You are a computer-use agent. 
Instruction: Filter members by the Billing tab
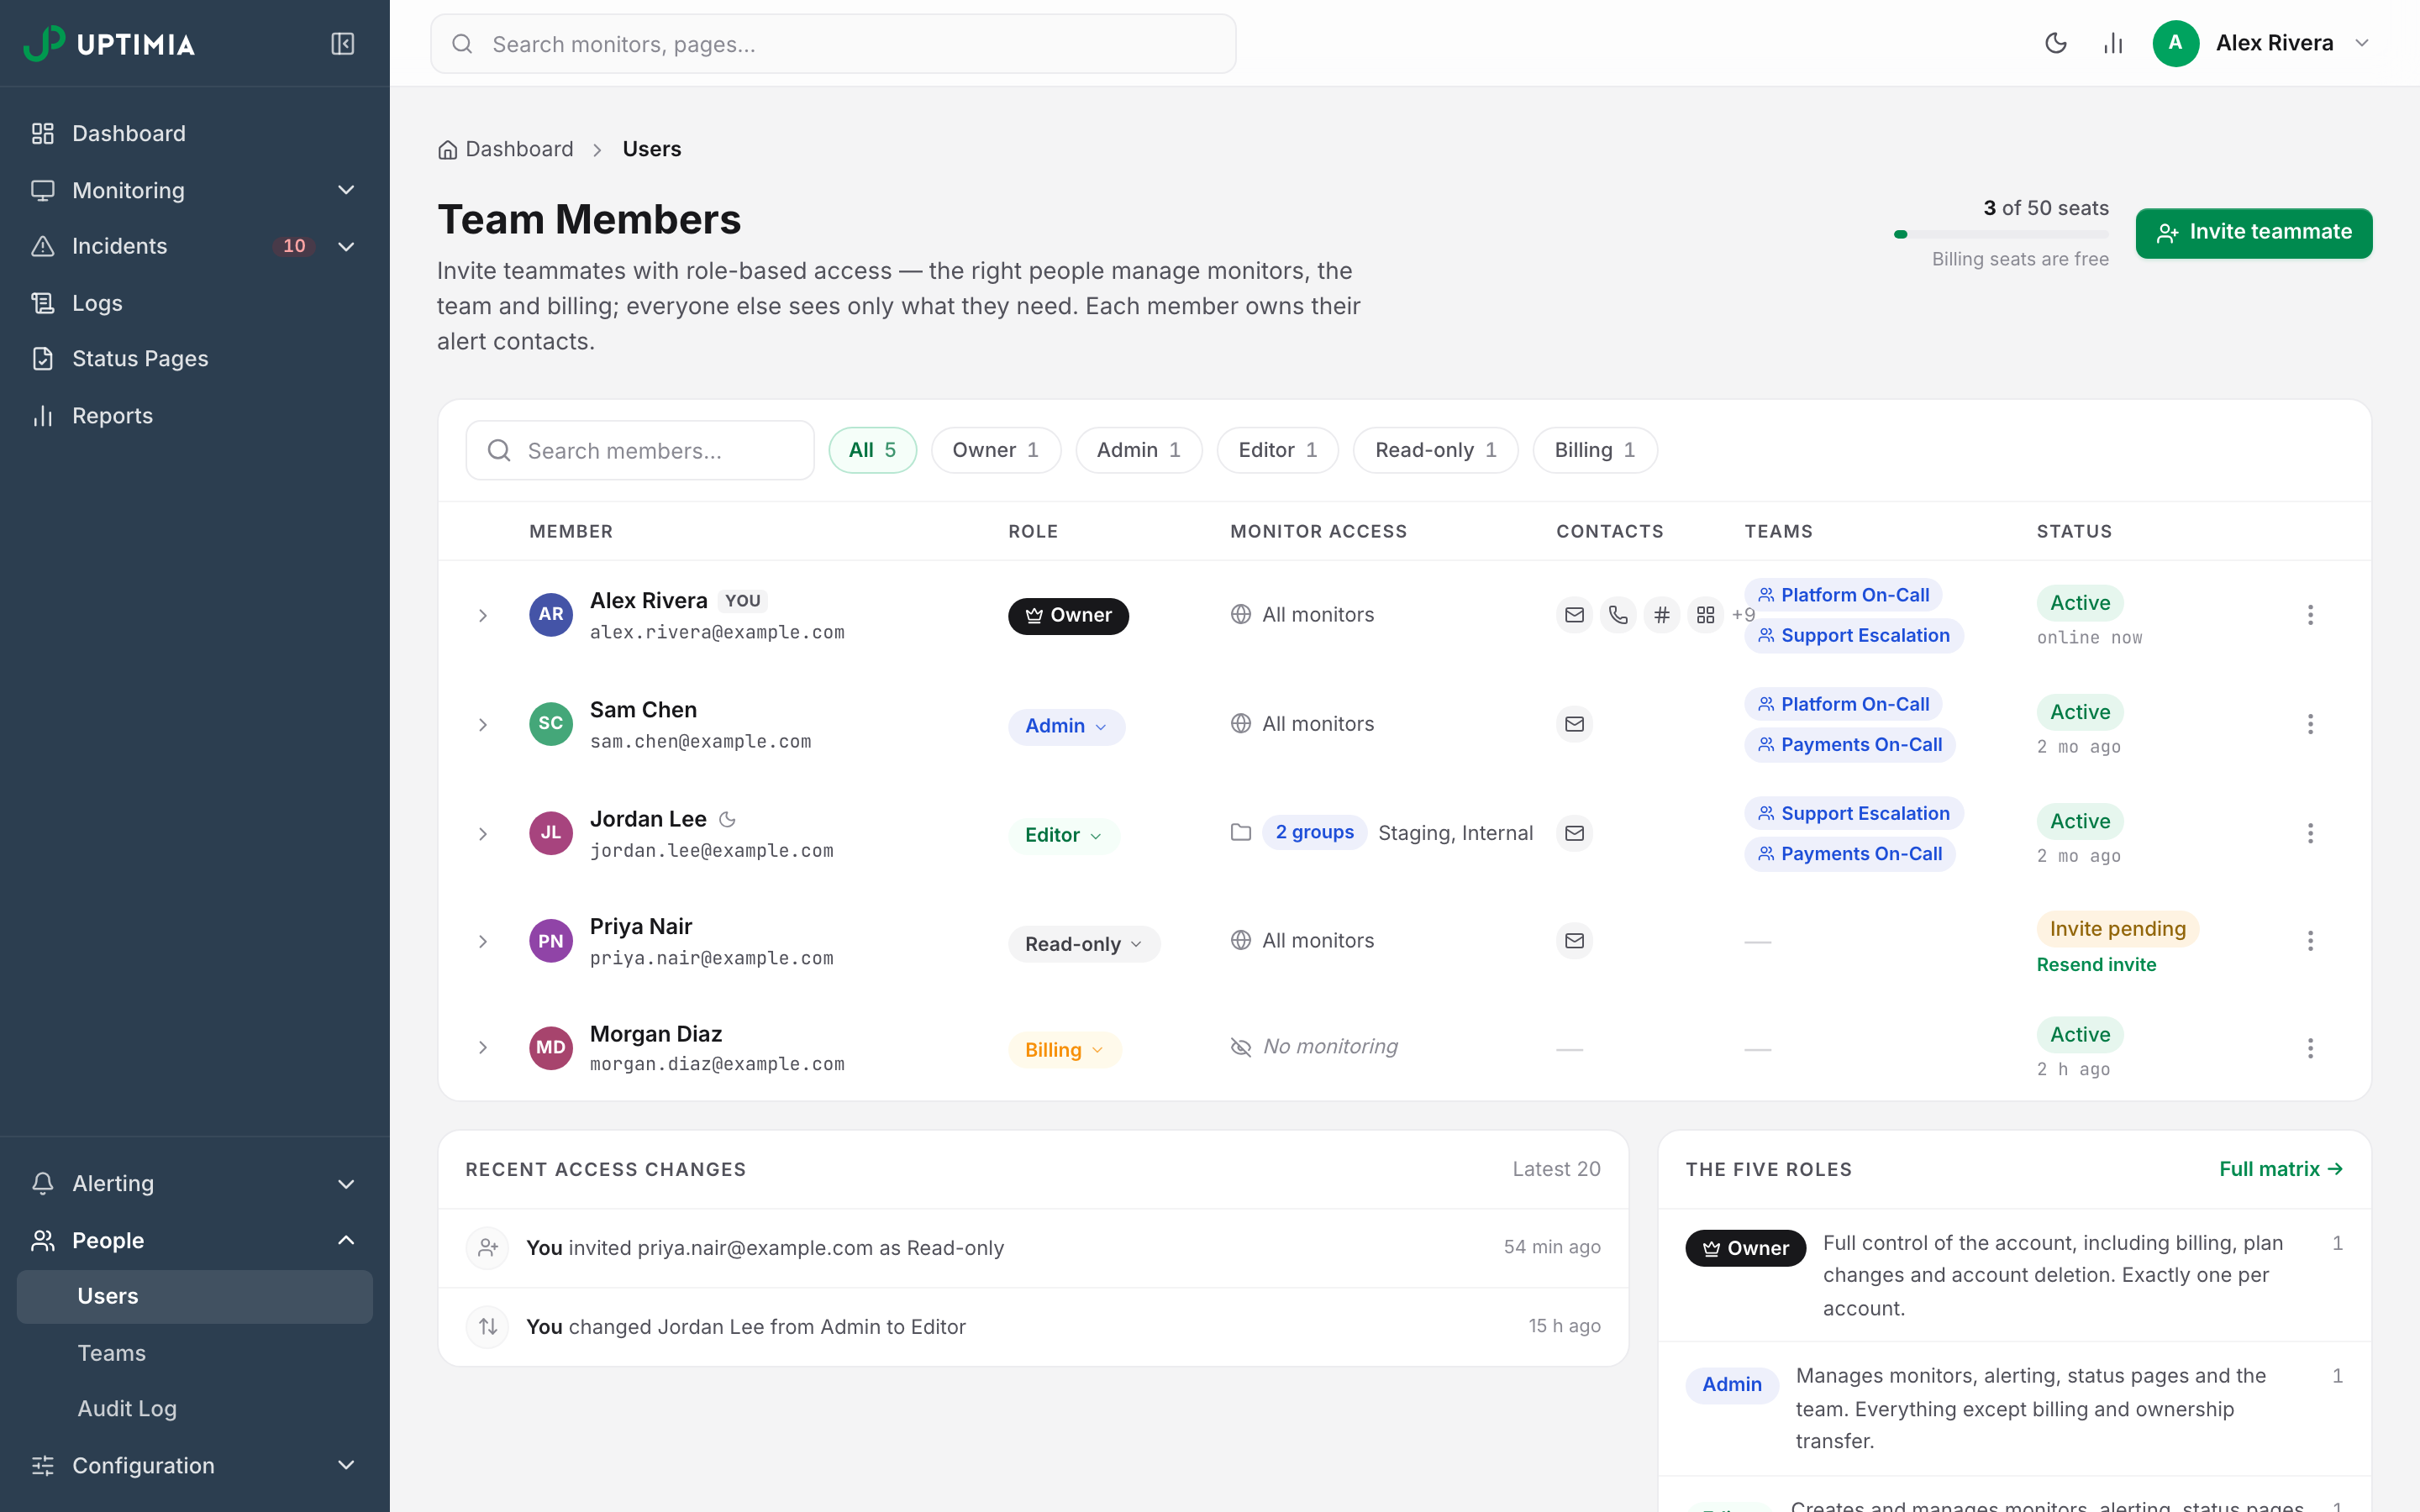(1595, 450)
